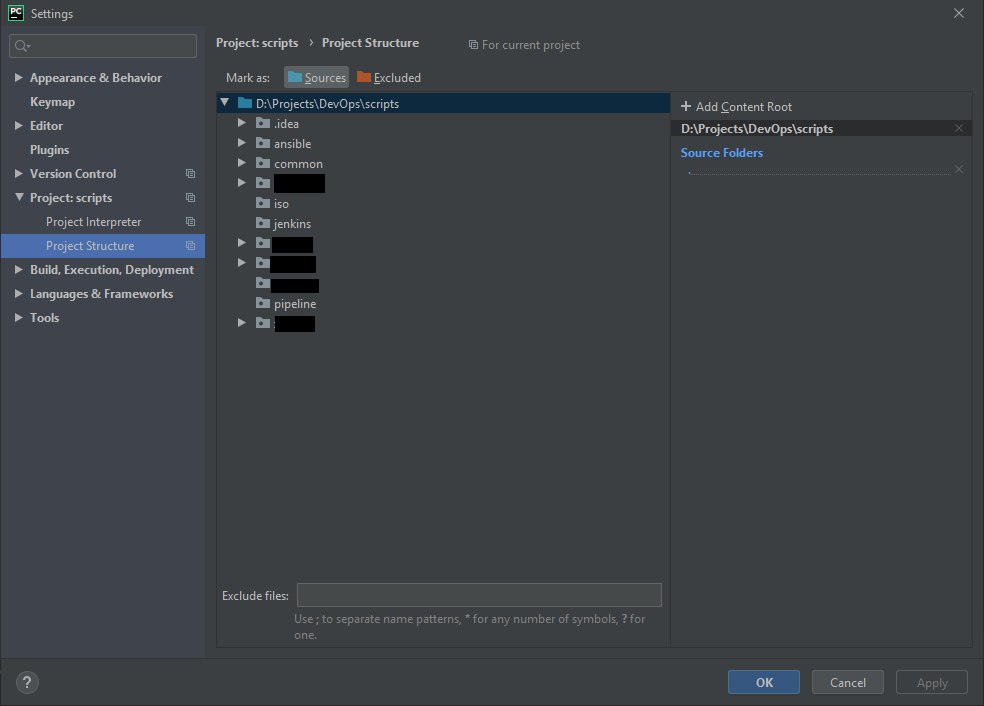The width and height of the screenshot is (984, 706).
Task: Click the Apply button
Action: [x=932, y=682]
